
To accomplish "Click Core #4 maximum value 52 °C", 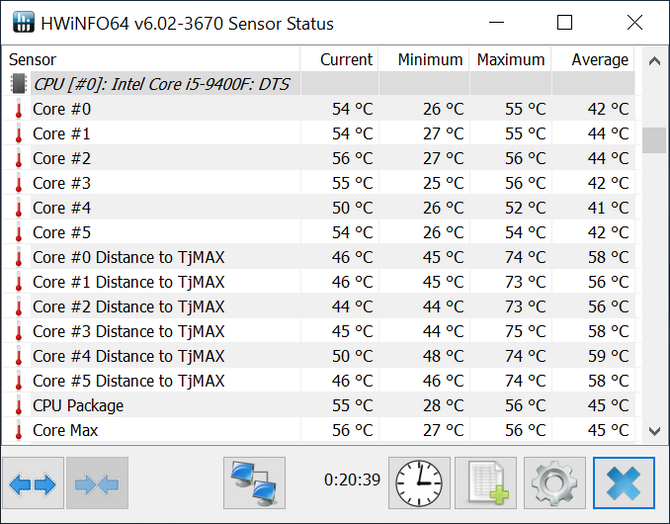I will (525, 208).
